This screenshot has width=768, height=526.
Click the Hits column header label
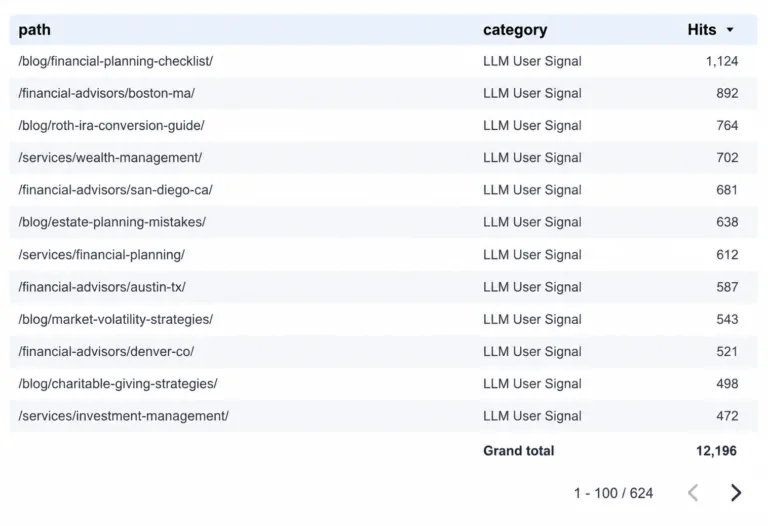(701, 30)
